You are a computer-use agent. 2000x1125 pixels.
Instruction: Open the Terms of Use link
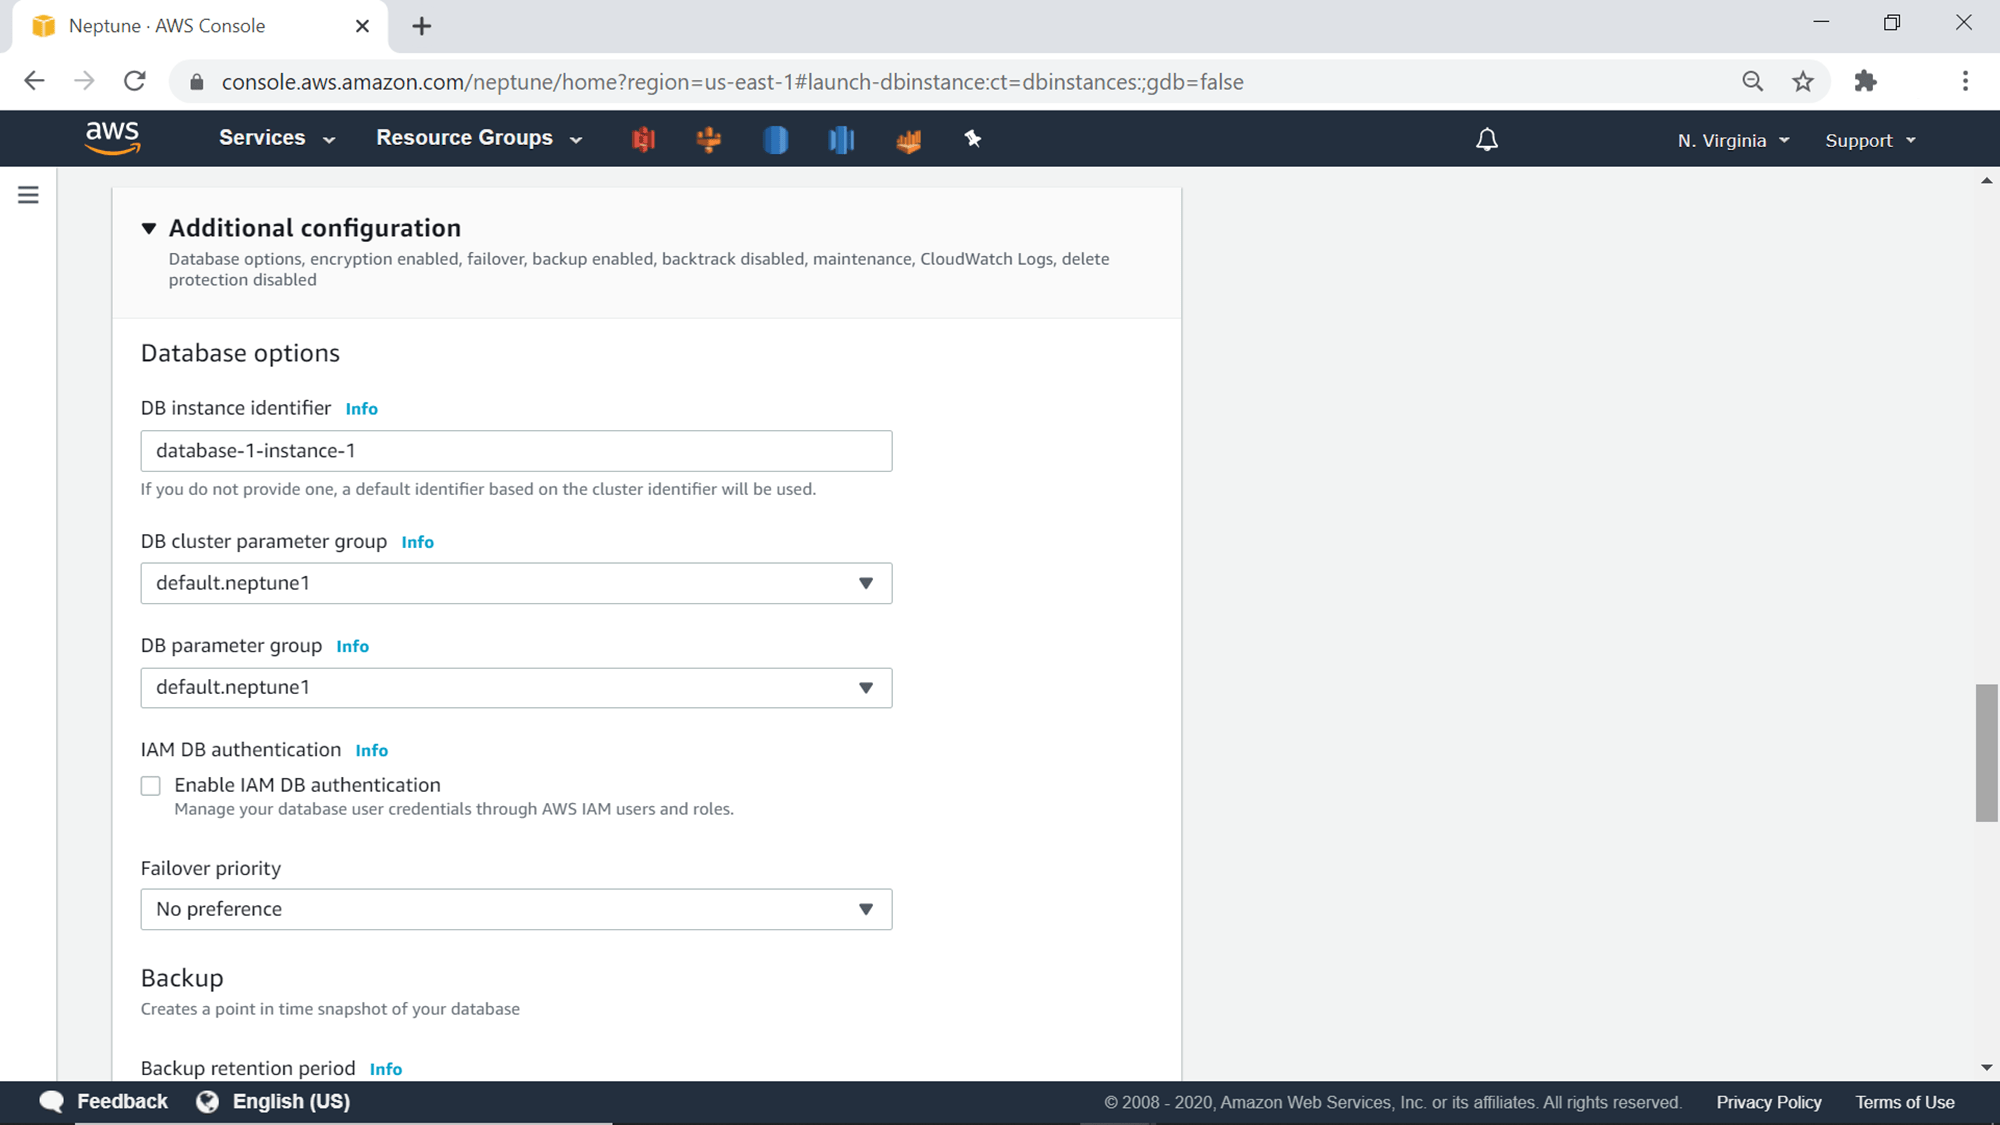click(x=1904, y=1101)
